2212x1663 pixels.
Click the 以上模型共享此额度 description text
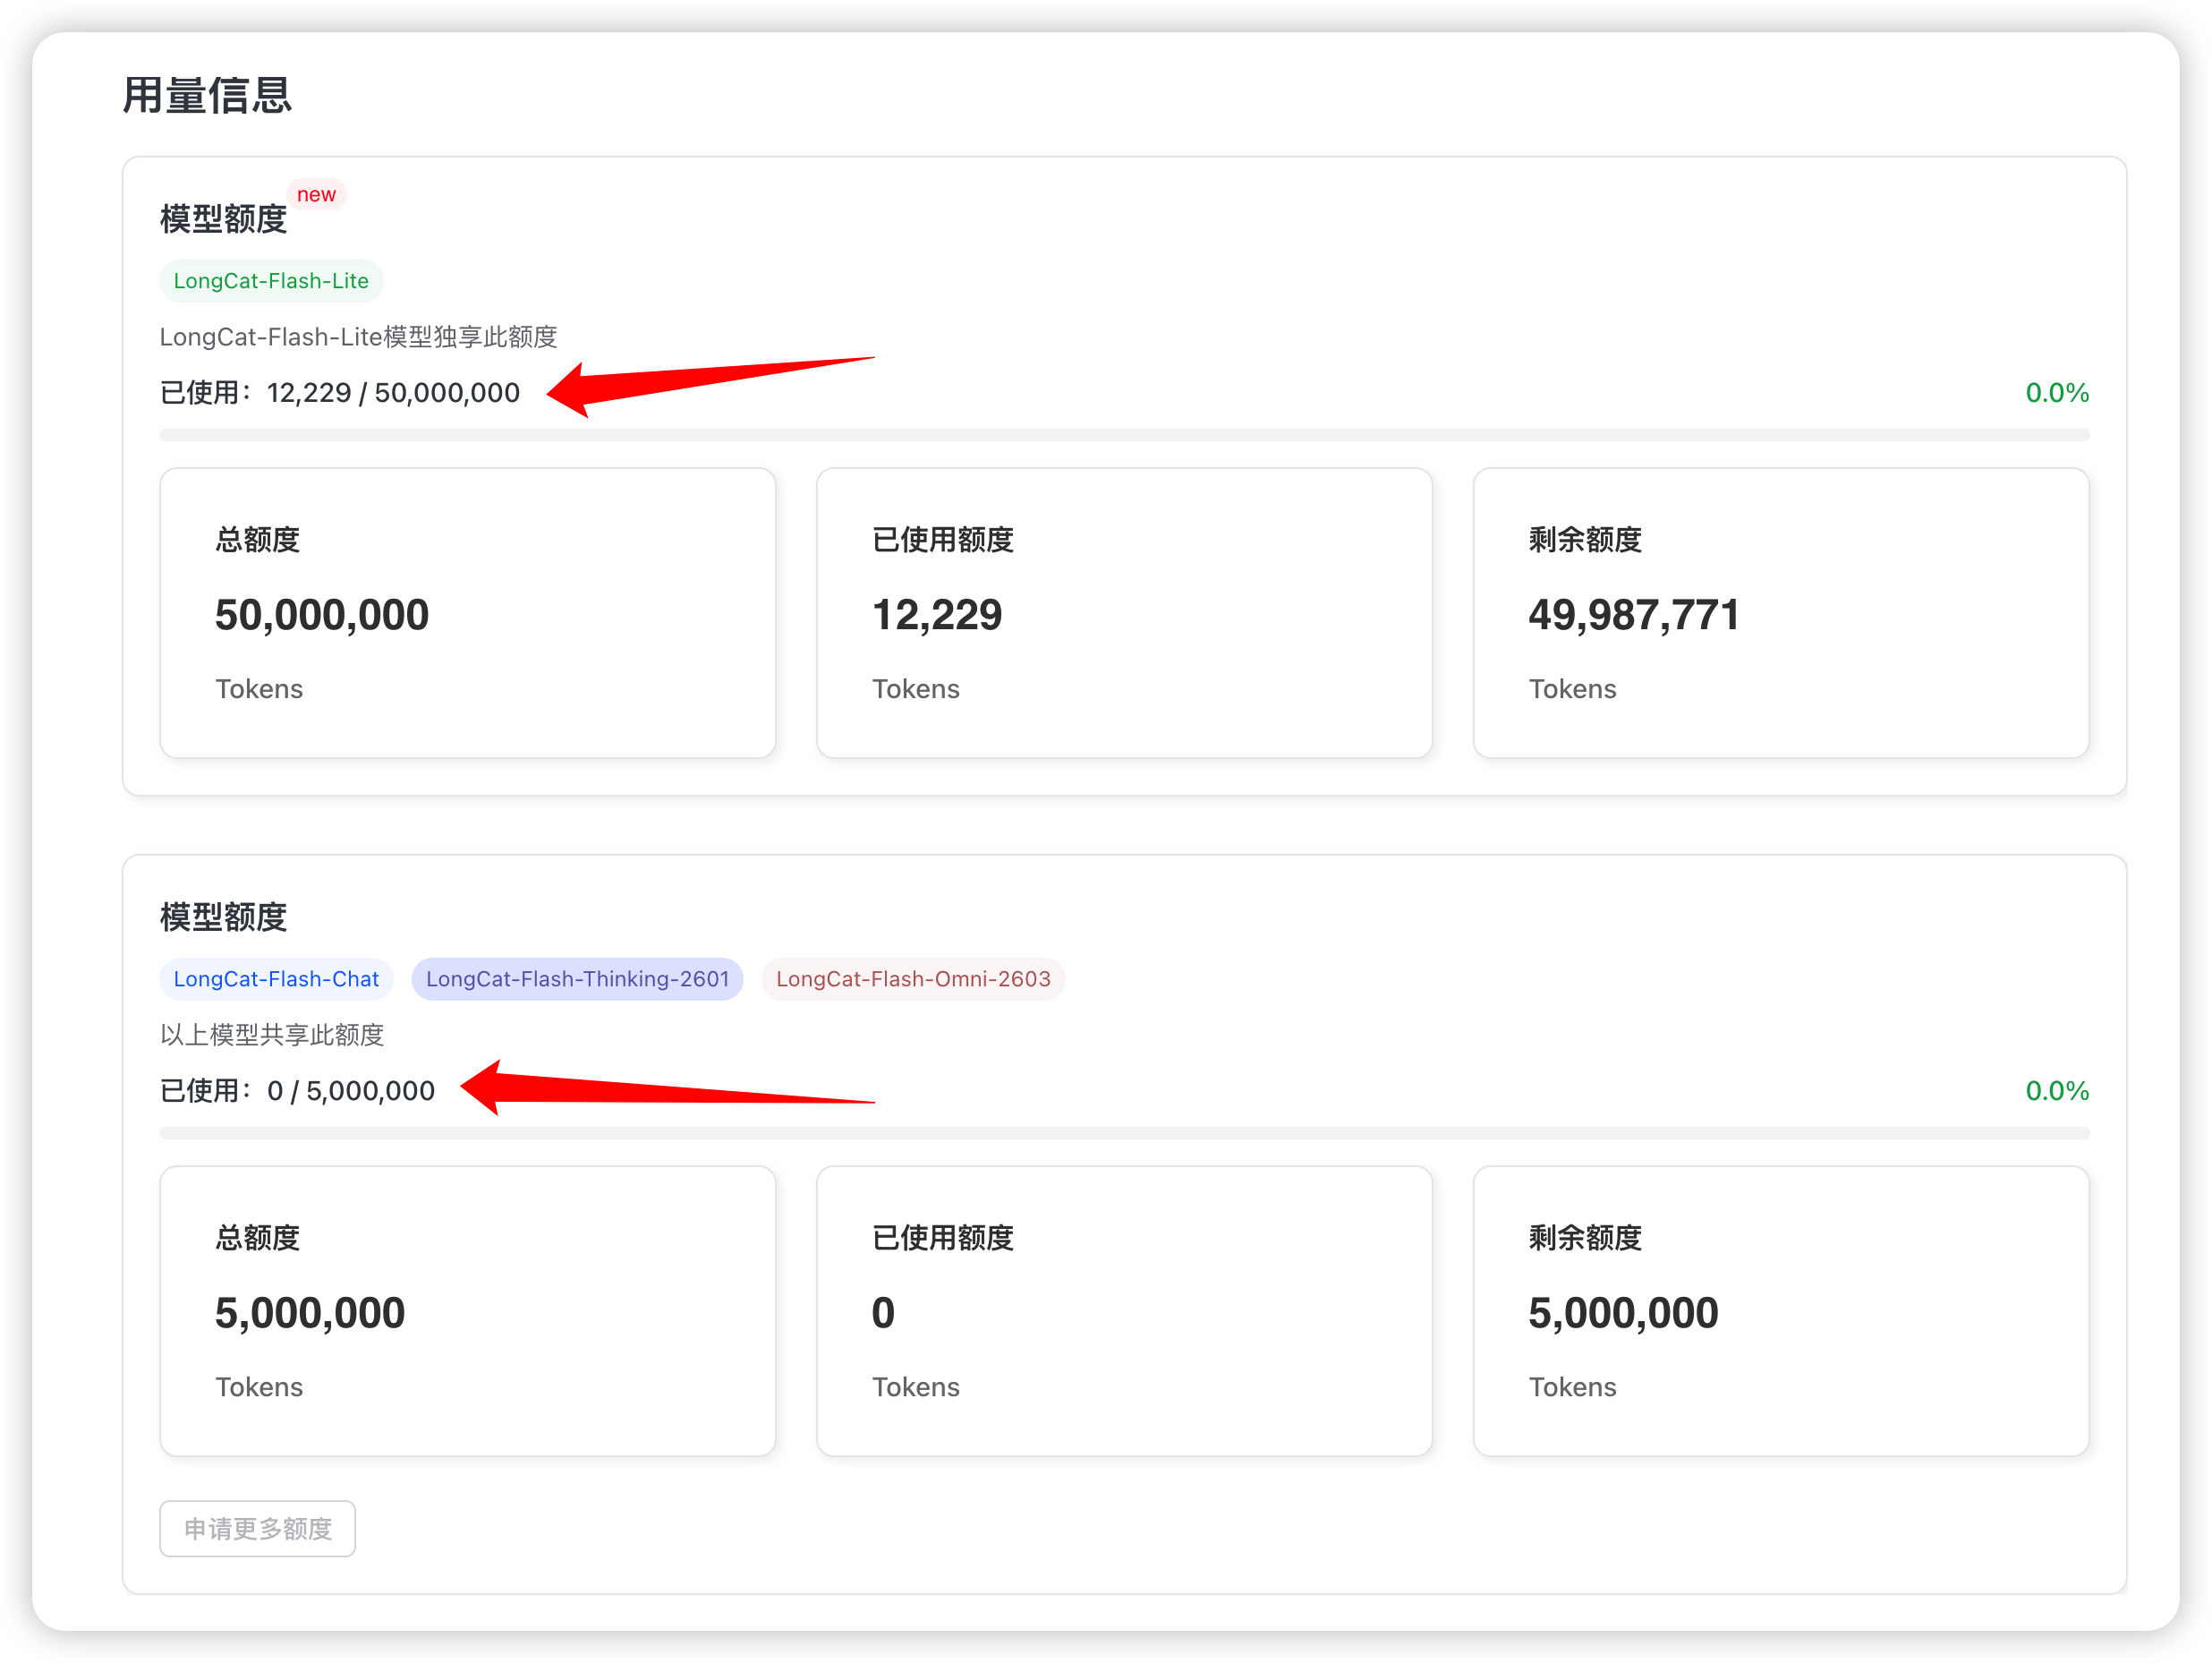pyautogui.click(x=272, y=1035)
